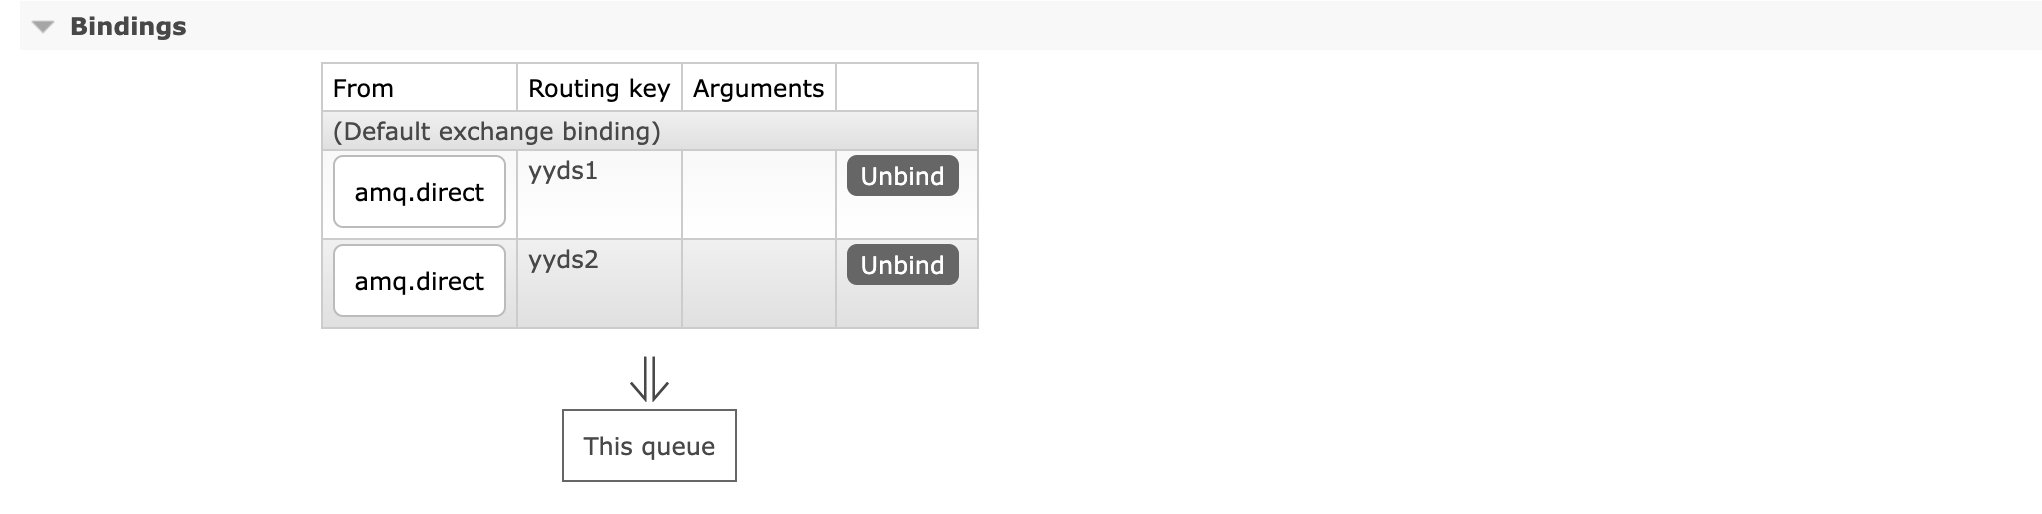Open amq.direct exchange bound with yyds1

419,192
